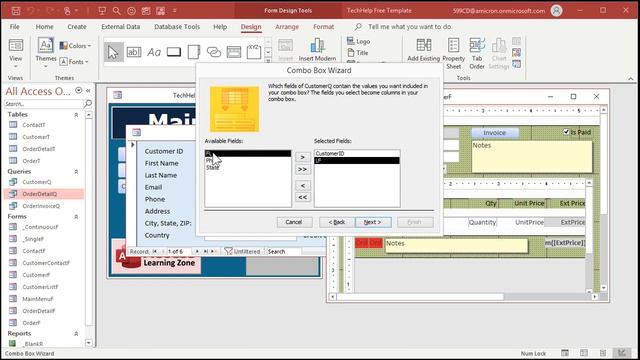Image resolution: width=640 pixels, height=360 pixels.
Task: Switch to the External Data tab
Action: [x=120, y=27]
